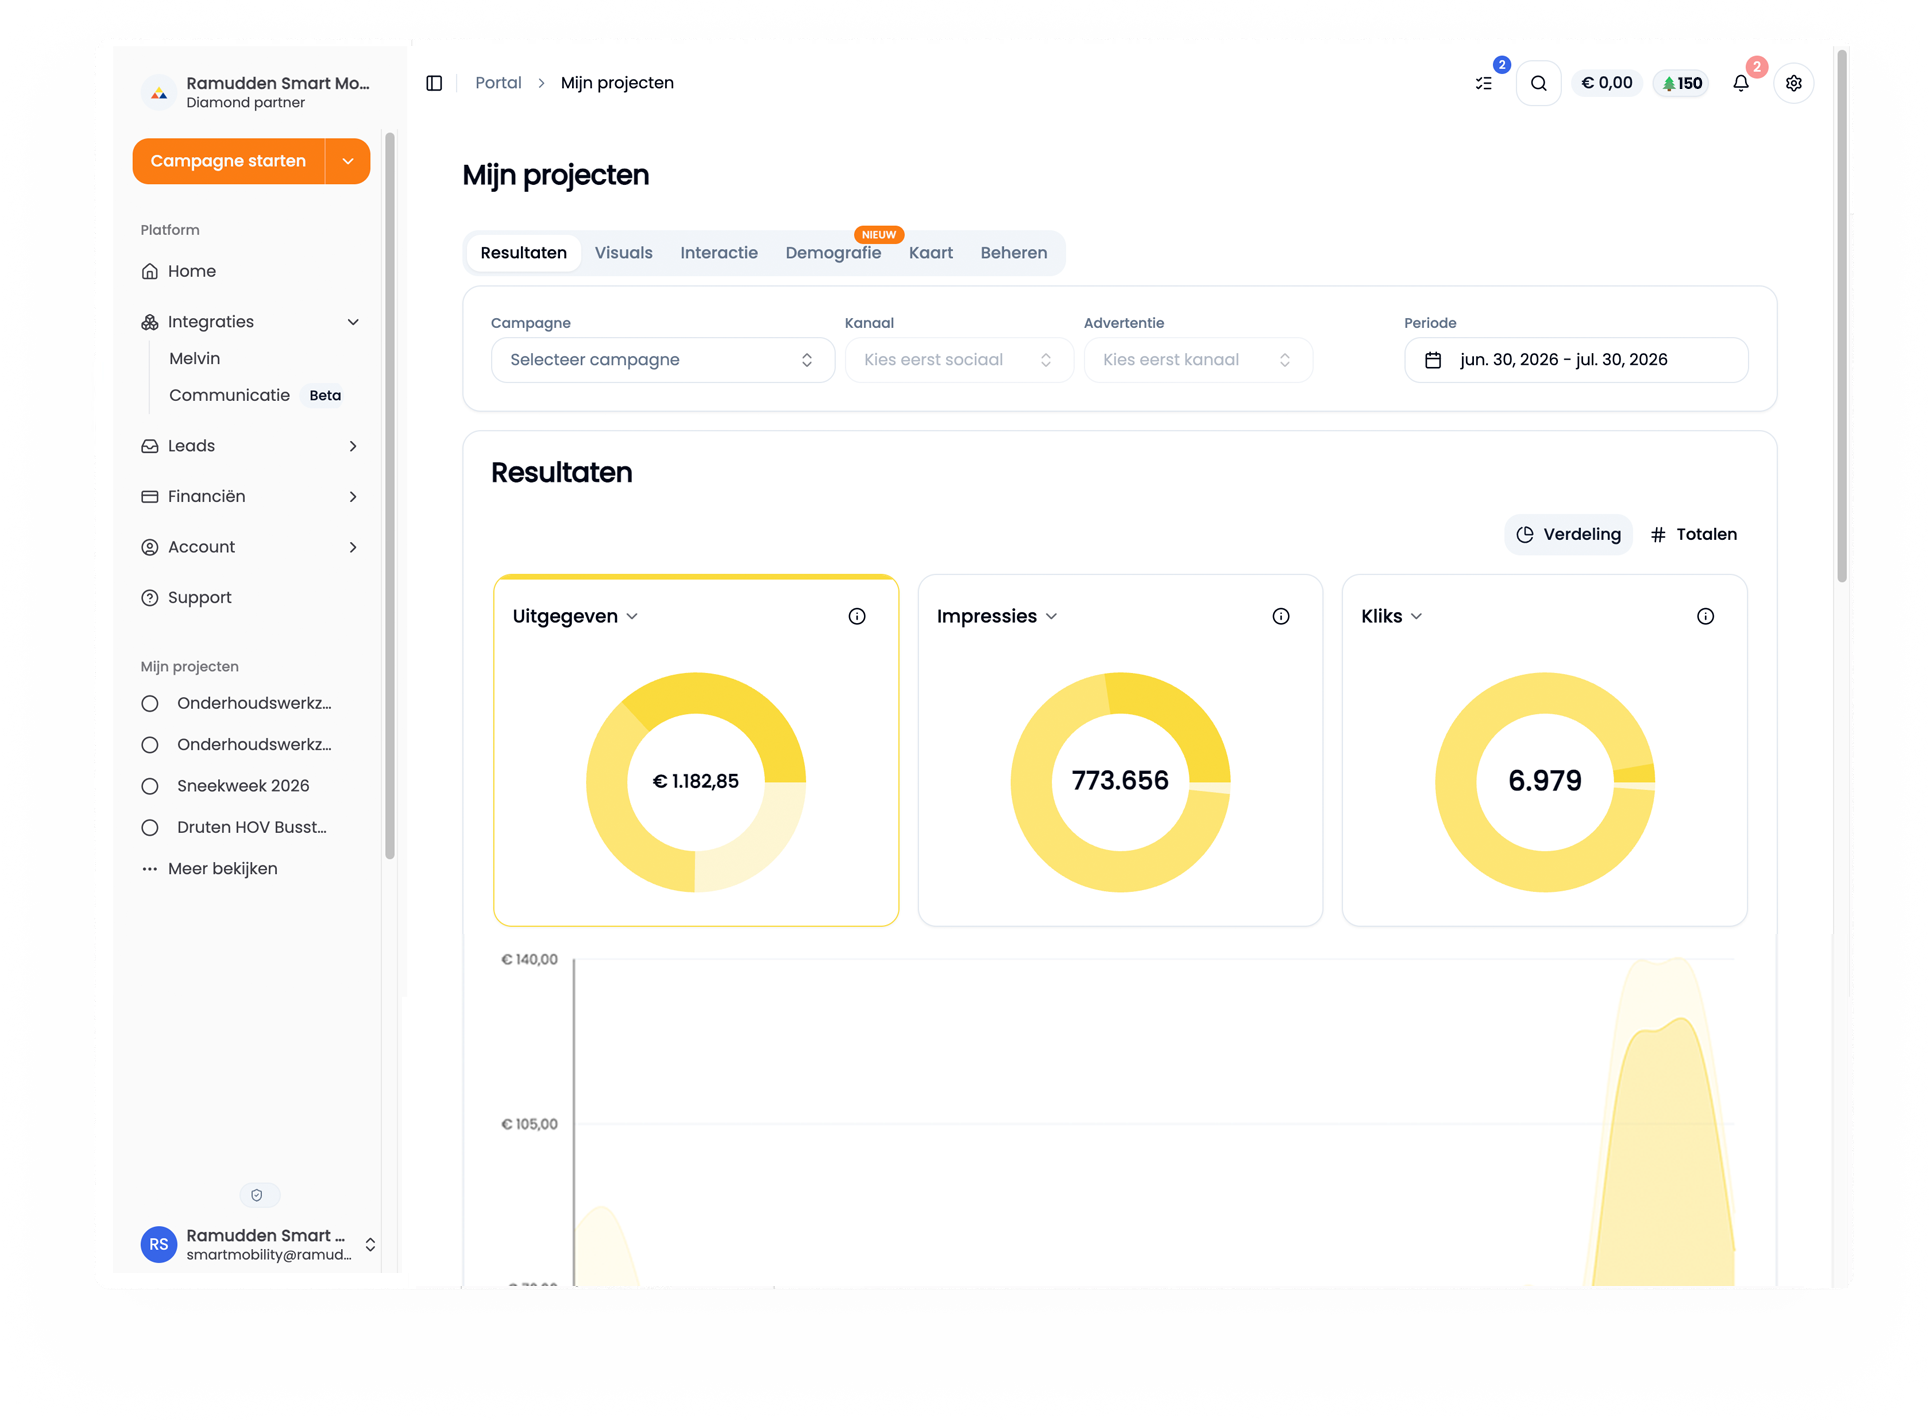The height and width of the screenshot is (1421, 1930).
Task: Open the Kliks metric dropdown
Action: coord(1392,616)
